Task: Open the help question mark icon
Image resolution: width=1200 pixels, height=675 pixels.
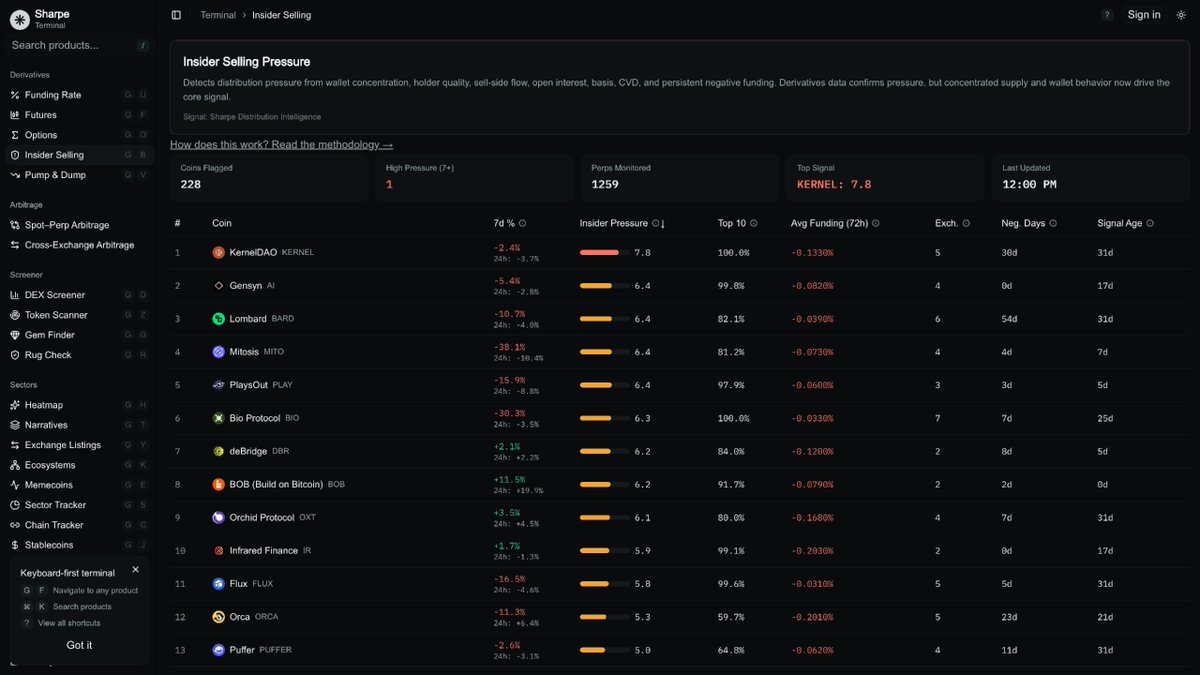Action: click(x=1107, y=15)
